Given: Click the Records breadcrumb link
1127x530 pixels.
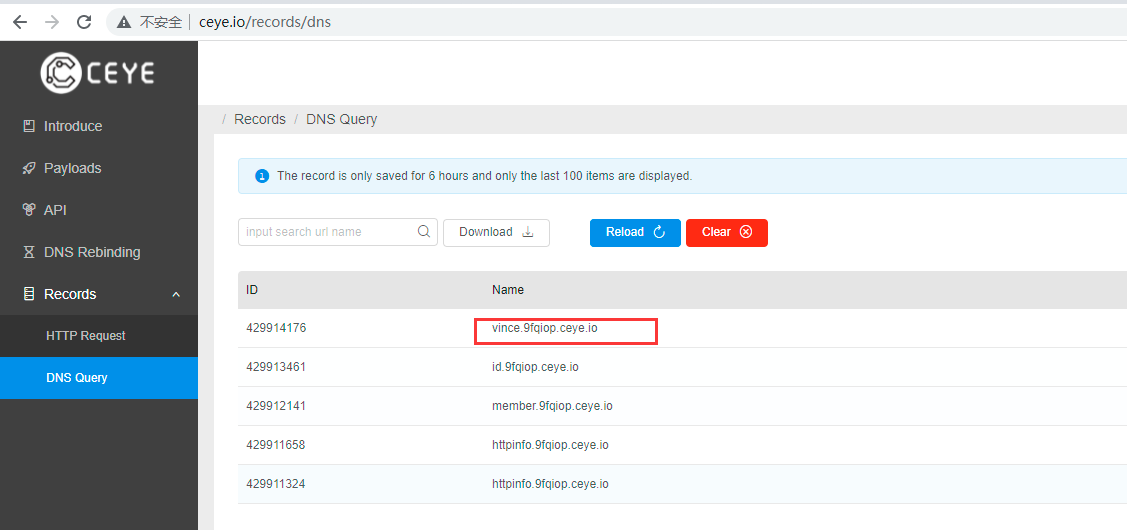Looking at the screenshot, I should tap(260, 119).
